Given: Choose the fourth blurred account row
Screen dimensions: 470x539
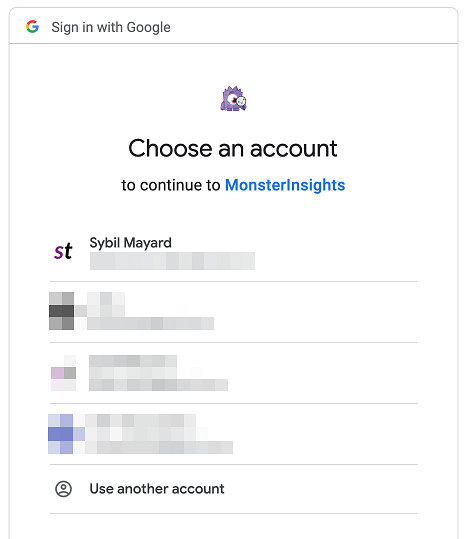Looking at the screenshot, I should coord(233,434).
